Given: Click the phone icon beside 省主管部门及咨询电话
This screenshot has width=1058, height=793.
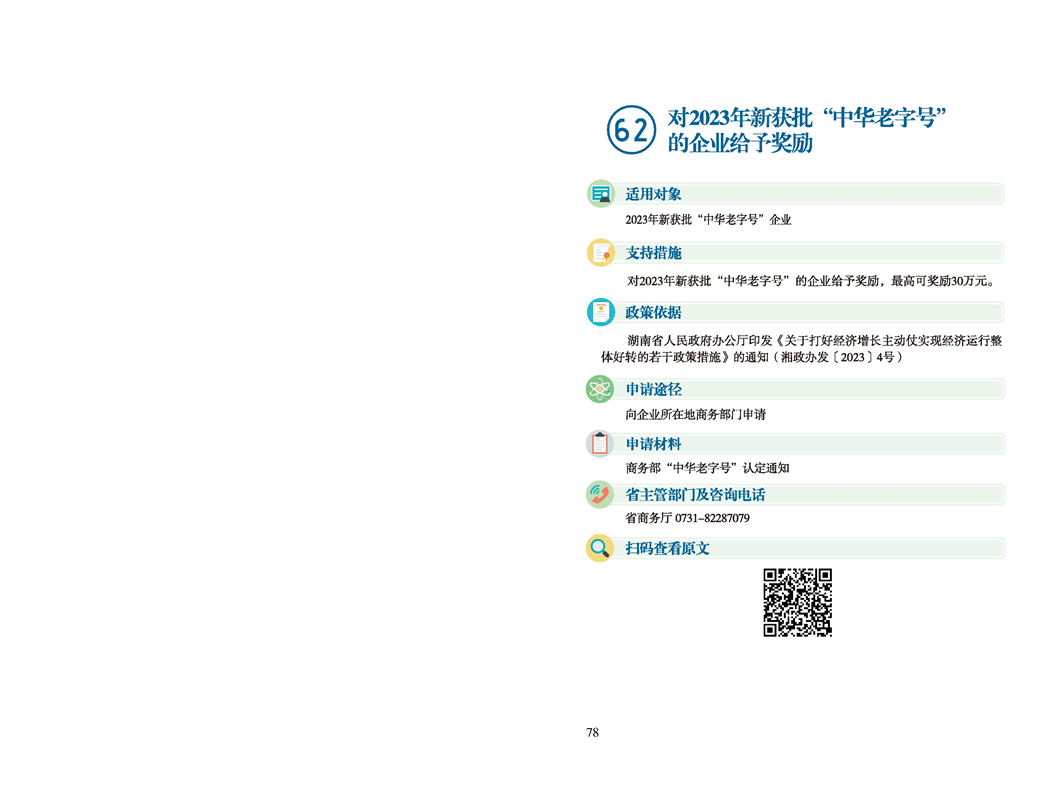Looking at the screenshot, I should click(600, 495).
